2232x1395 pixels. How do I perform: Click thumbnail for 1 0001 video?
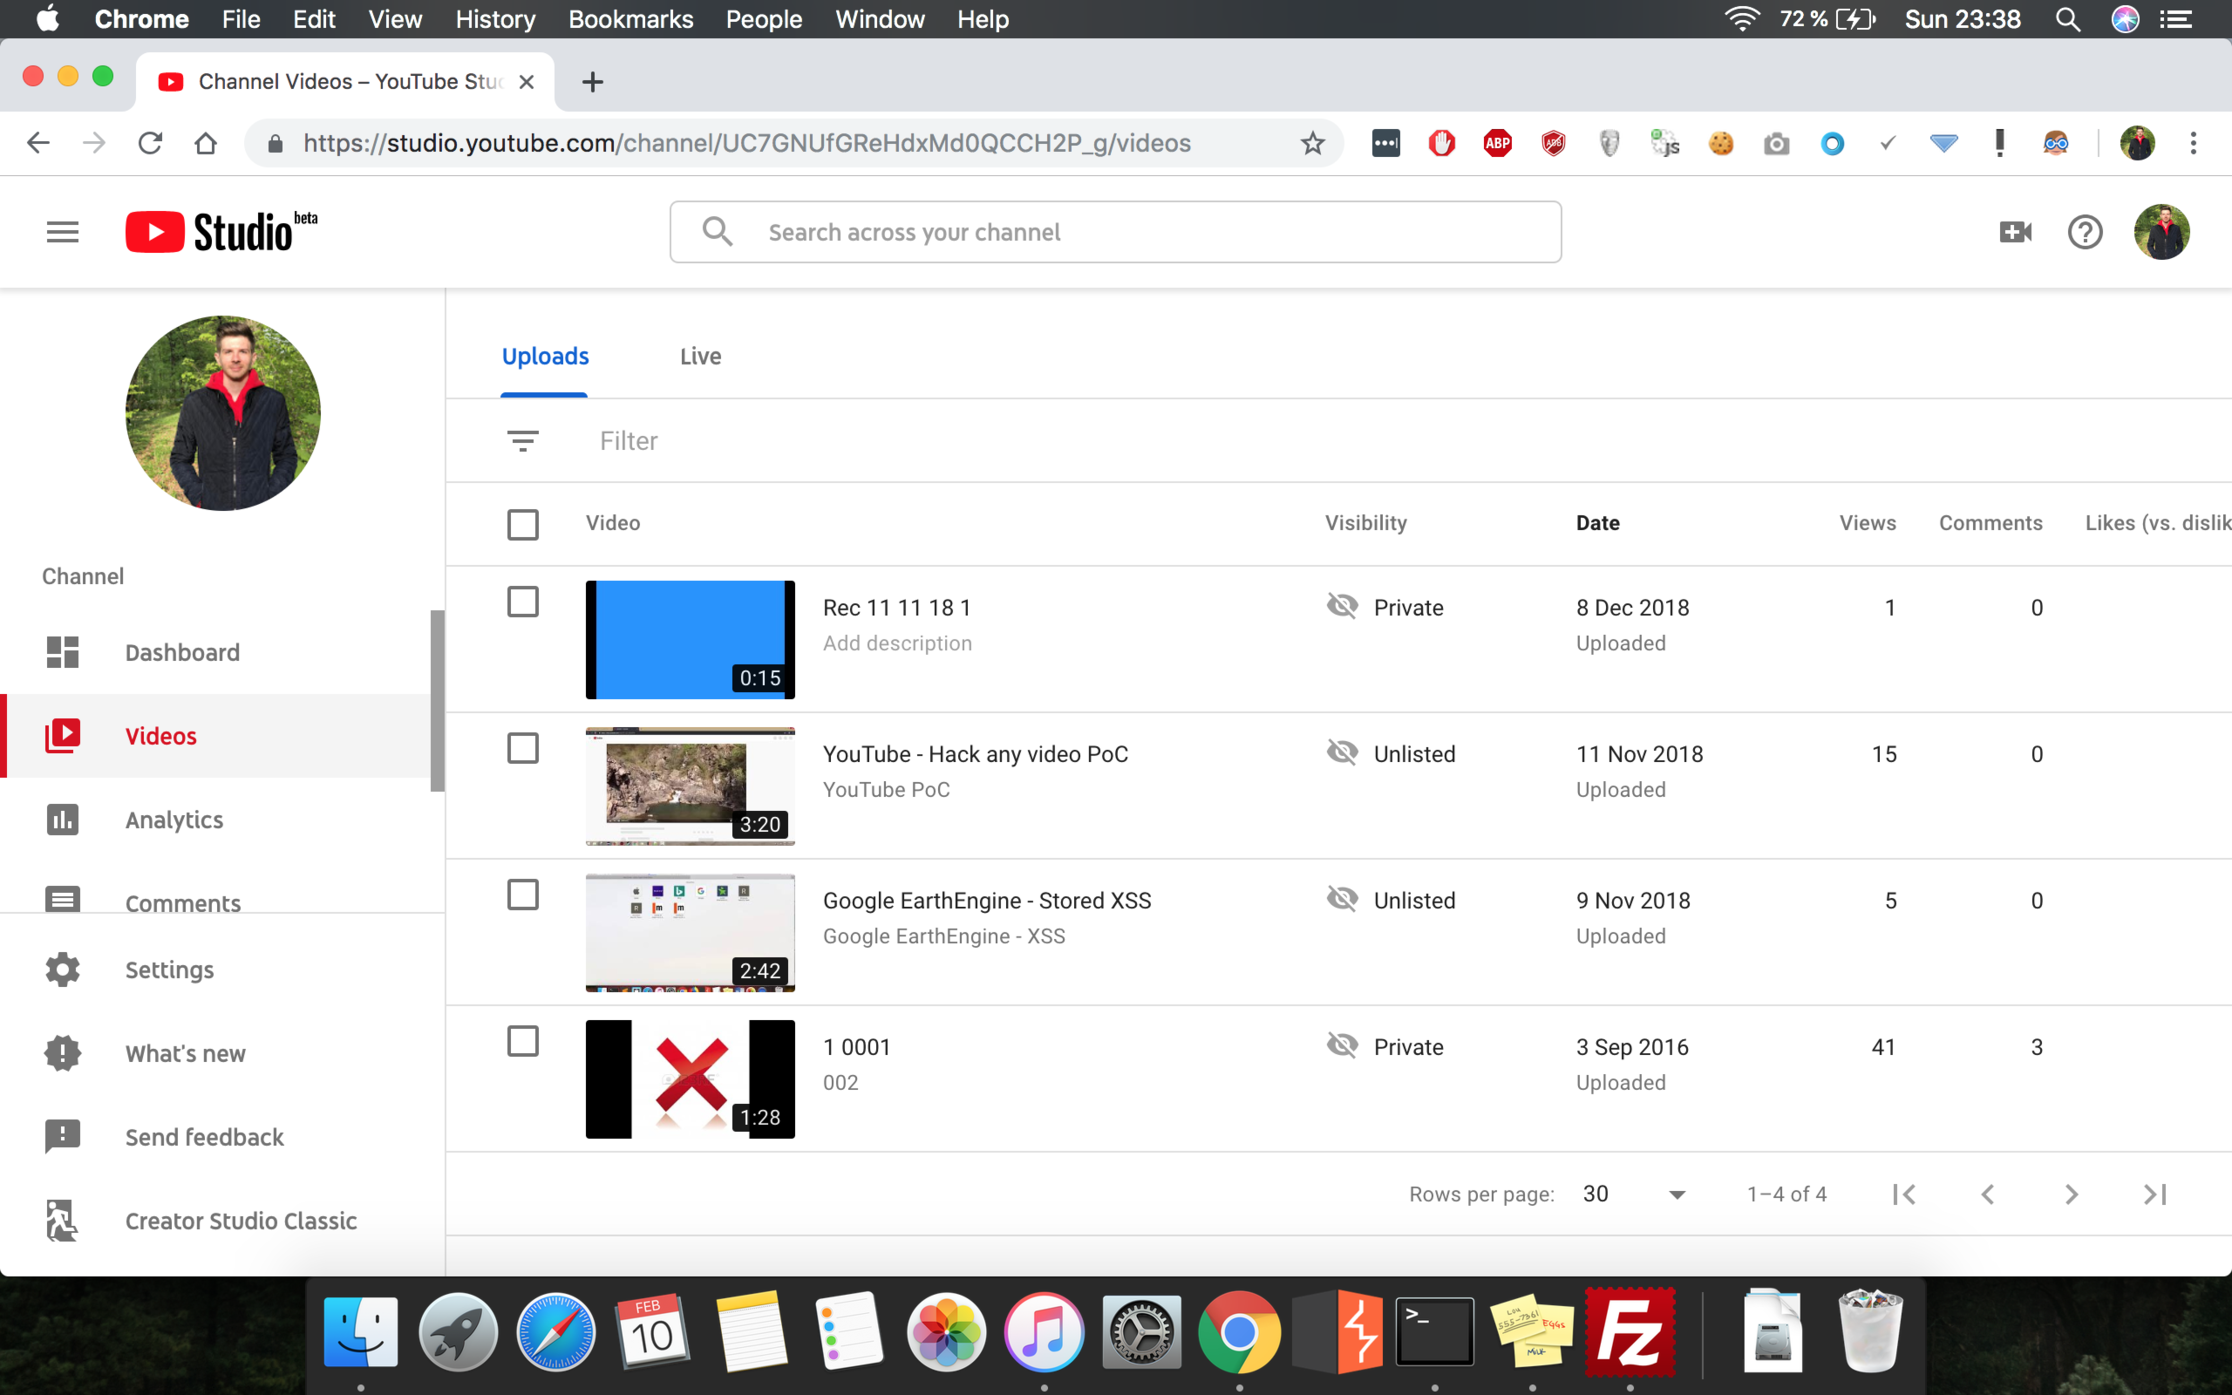click(688, 1077)
